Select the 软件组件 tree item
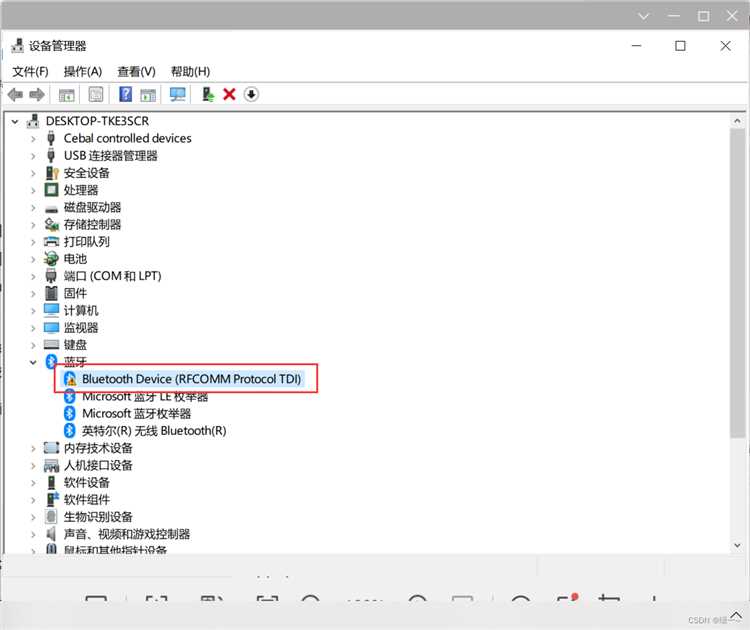Image resolution: width=750 pixels, height=630 pixels. [87, 500]
